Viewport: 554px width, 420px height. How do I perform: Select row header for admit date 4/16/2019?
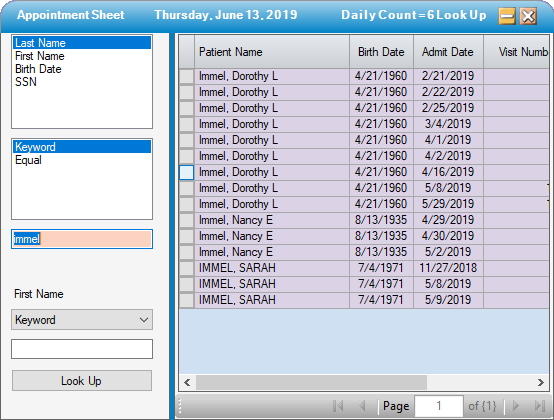187,172
